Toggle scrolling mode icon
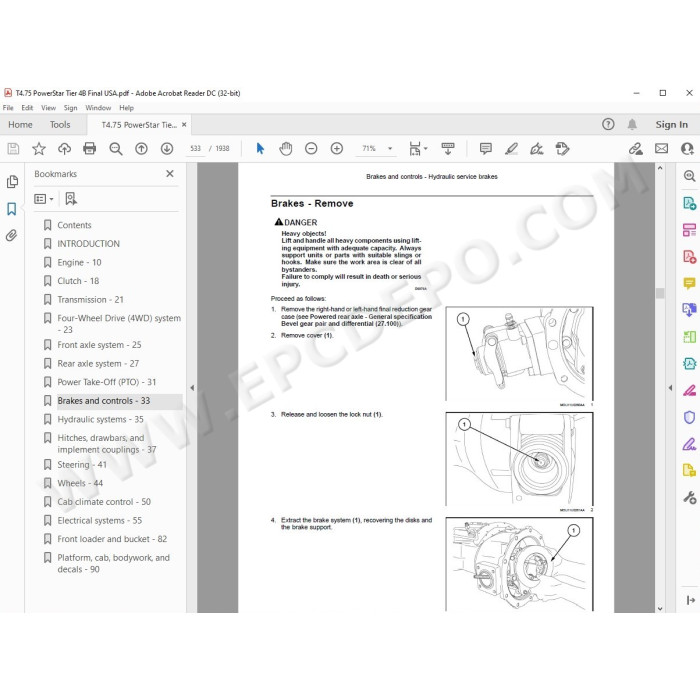Viewport: 700px width, 700px height. (x=448, y=149)
